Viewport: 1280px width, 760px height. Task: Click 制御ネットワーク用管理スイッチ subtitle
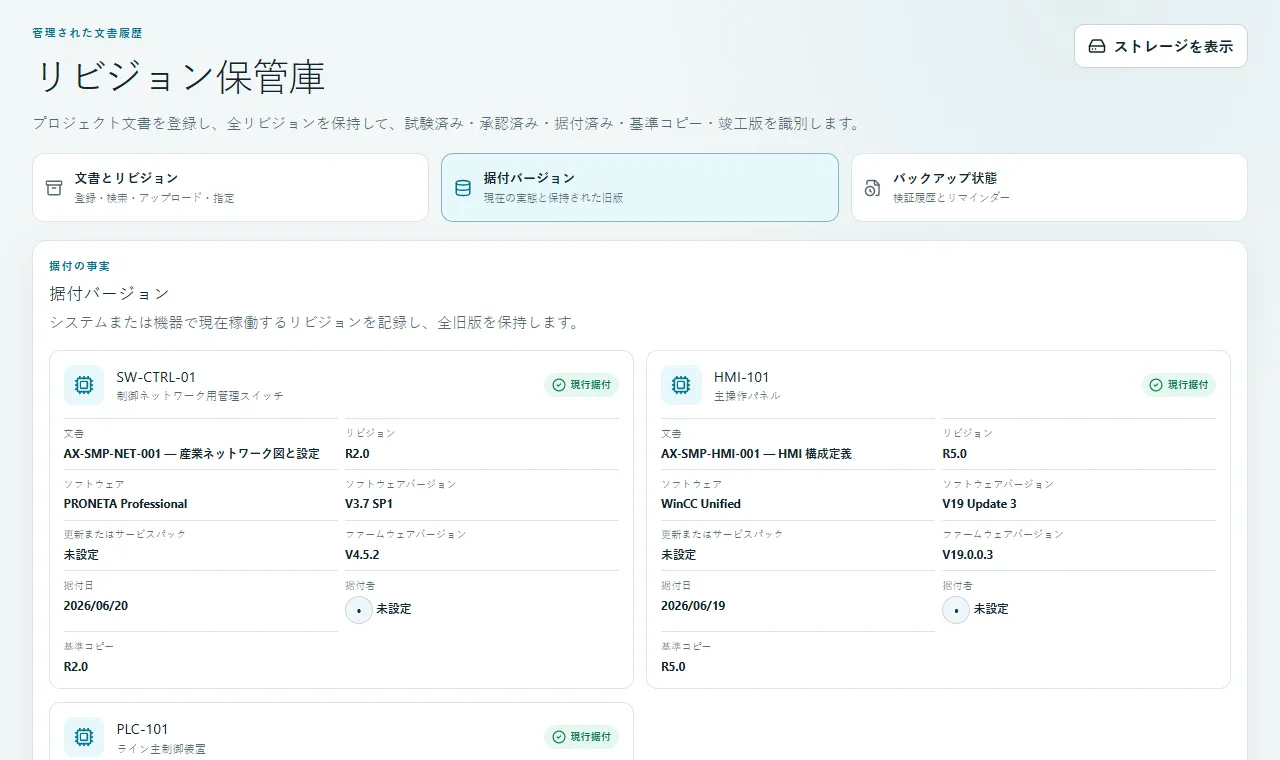(x=200, y=396)
